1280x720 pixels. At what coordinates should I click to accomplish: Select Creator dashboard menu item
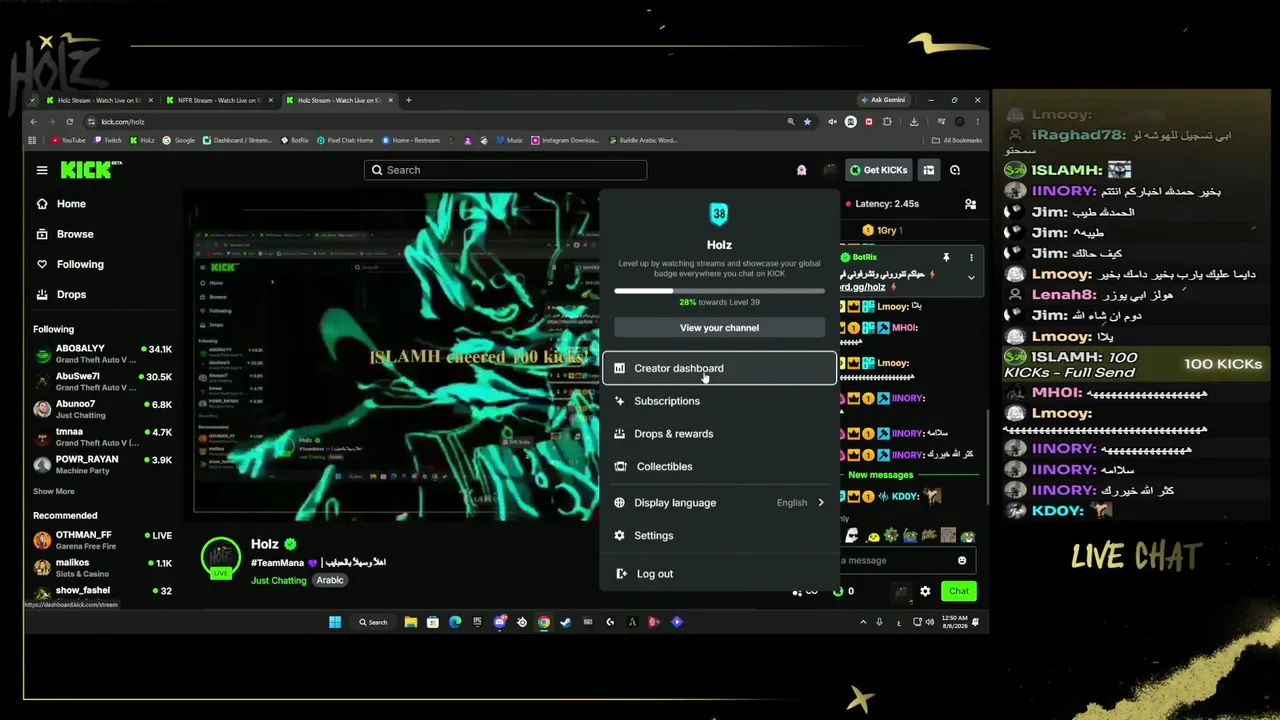tap(719, 368)
